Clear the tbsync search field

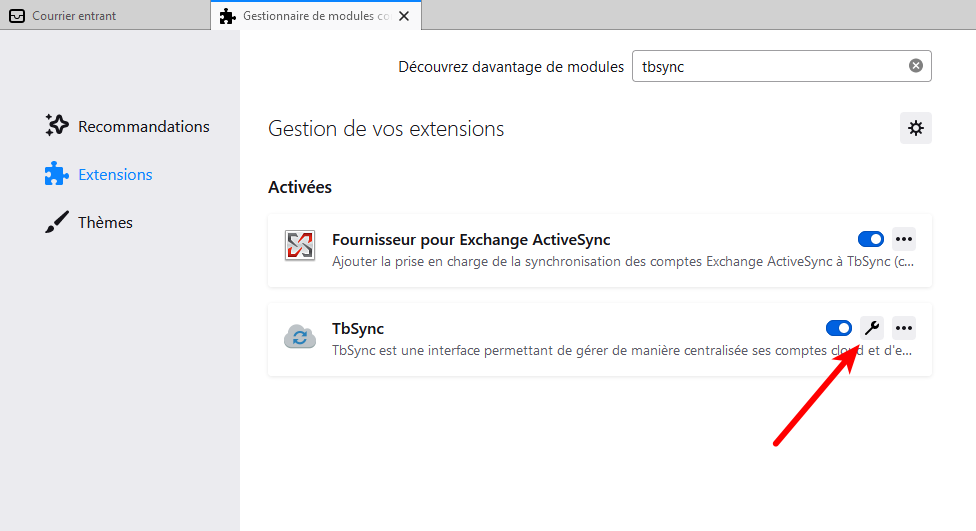tap(916, 65)
